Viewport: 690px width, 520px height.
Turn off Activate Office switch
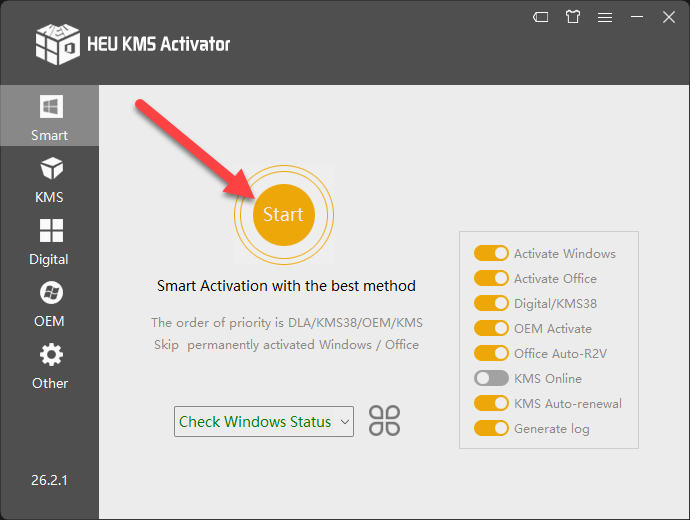[x=491, y=278]
